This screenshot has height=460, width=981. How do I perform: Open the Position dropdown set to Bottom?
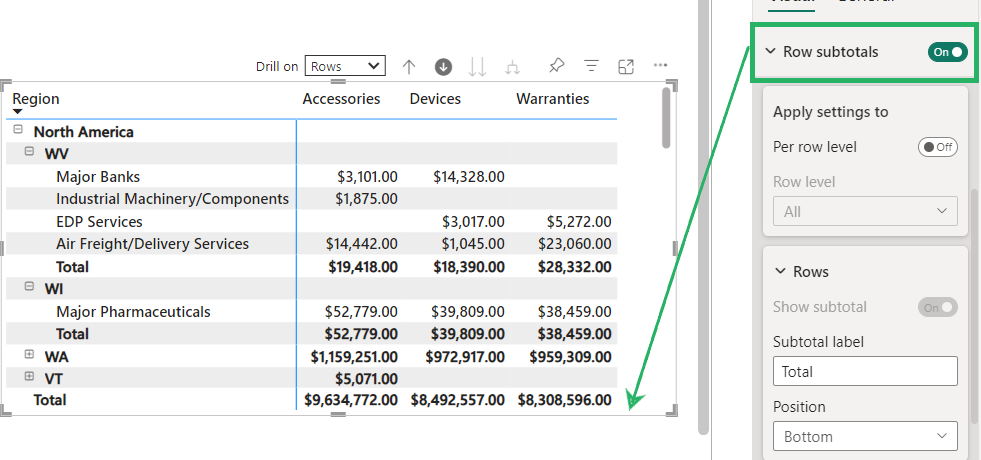865,436
